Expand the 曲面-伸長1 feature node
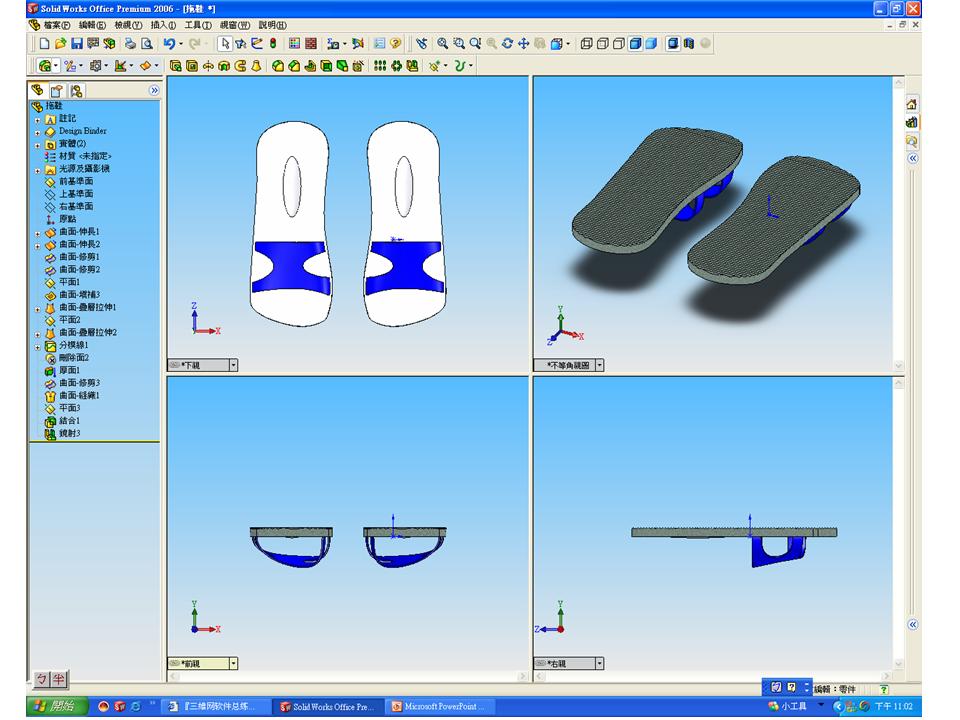 [x=37, y=233]
